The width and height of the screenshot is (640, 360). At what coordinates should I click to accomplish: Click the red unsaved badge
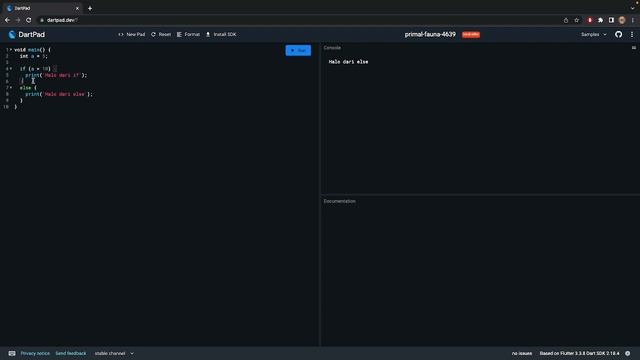pyautogui.click(x=471, y=35)
